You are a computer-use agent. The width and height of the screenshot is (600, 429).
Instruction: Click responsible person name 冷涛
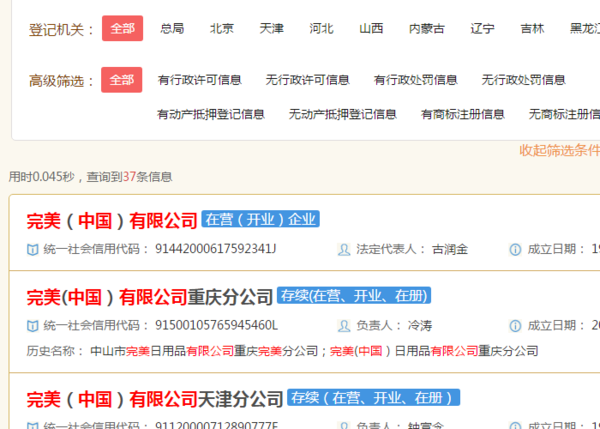point(420,326)
